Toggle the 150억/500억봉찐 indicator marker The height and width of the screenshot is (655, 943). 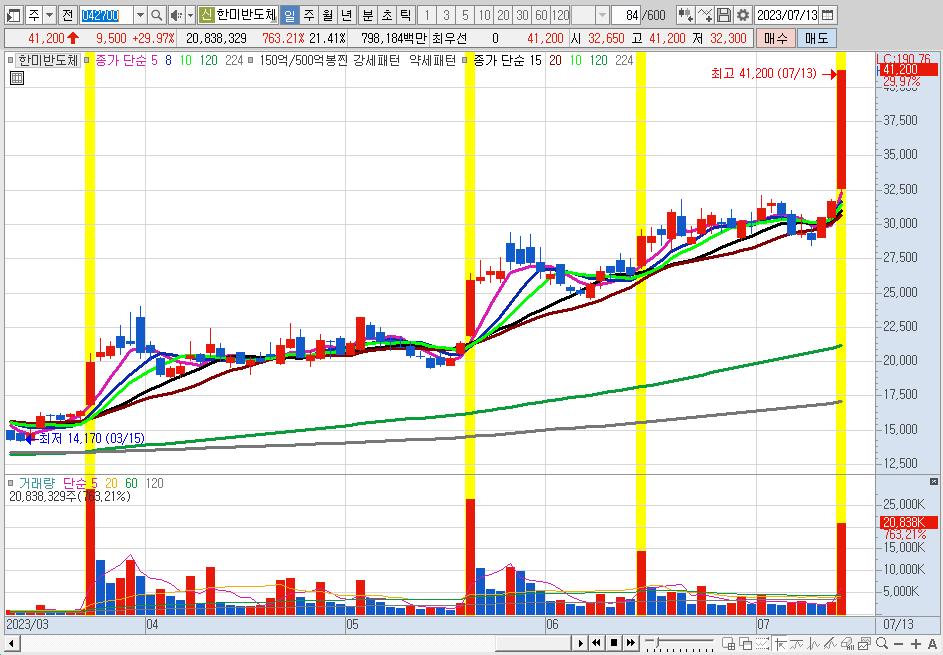tap(251, 60)
